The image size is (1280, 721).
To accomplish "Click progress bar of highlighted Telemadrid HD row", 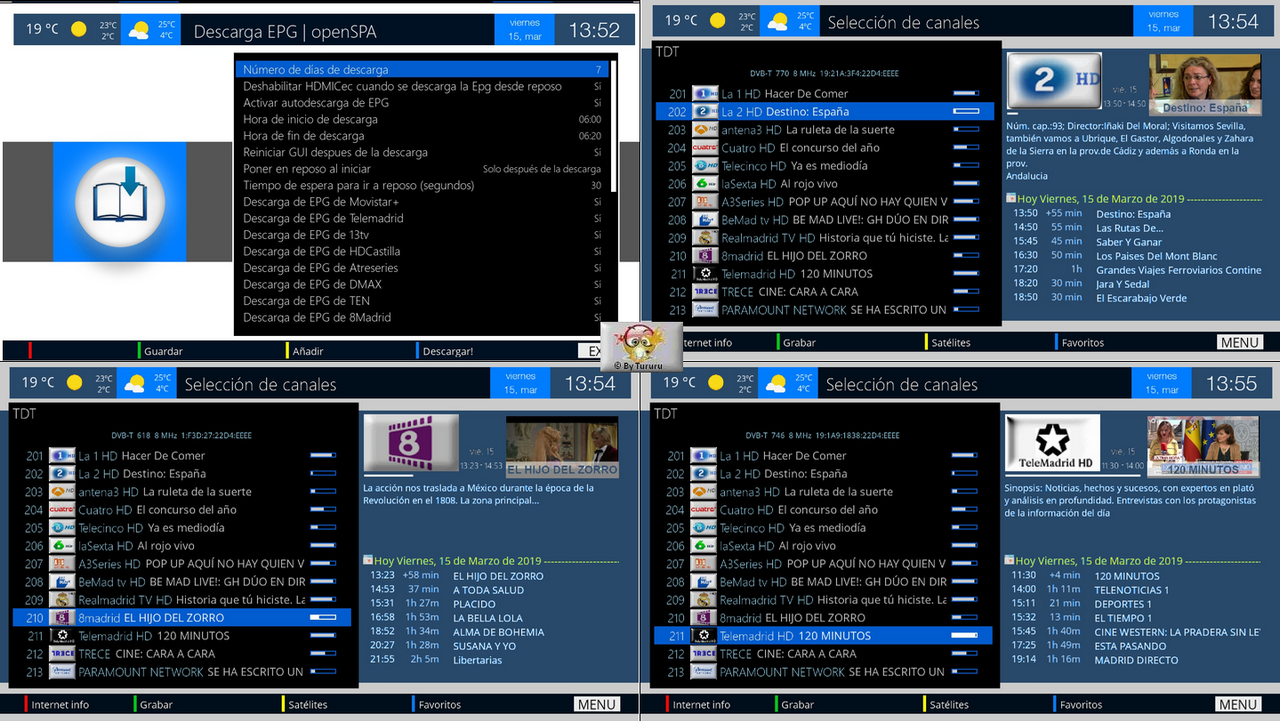I will 964,636.
